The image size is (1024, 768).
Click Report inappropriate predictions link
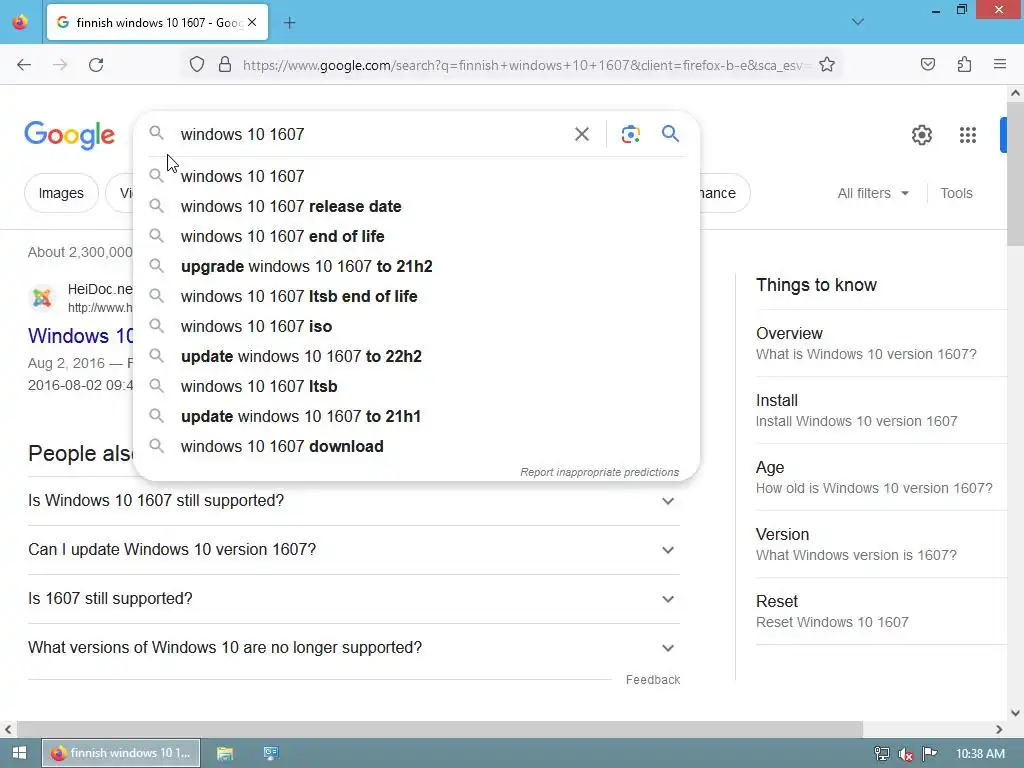click(600, 472)
